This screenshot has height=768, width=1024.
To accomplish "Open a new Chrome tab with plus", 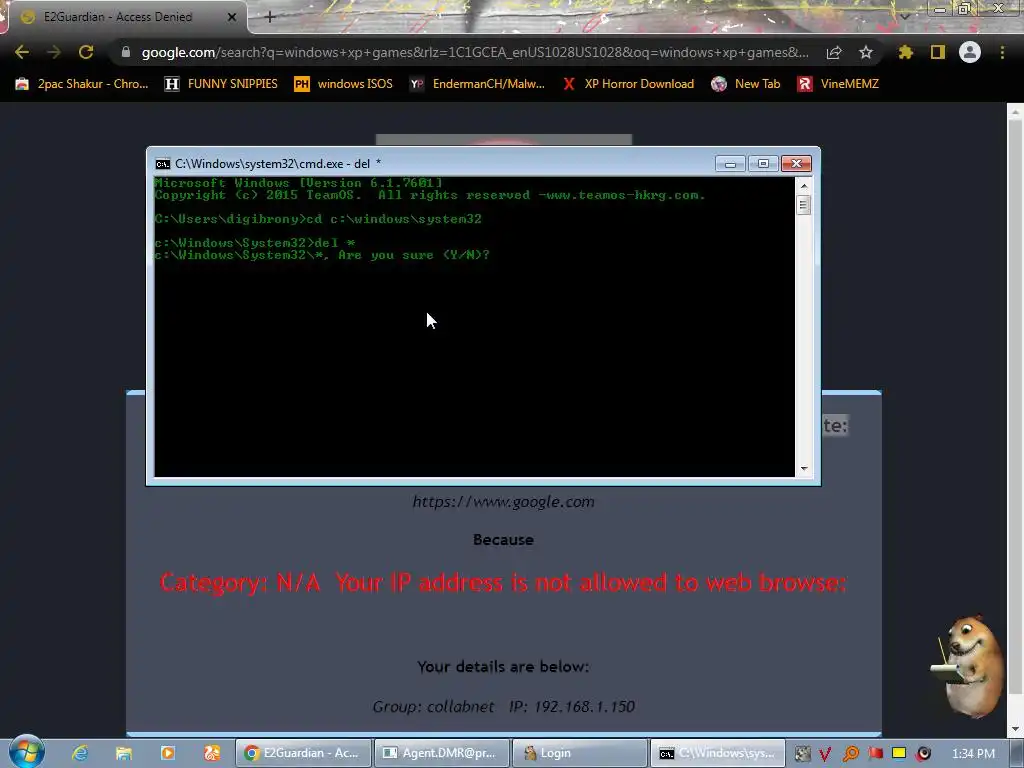I will [270, 17].
